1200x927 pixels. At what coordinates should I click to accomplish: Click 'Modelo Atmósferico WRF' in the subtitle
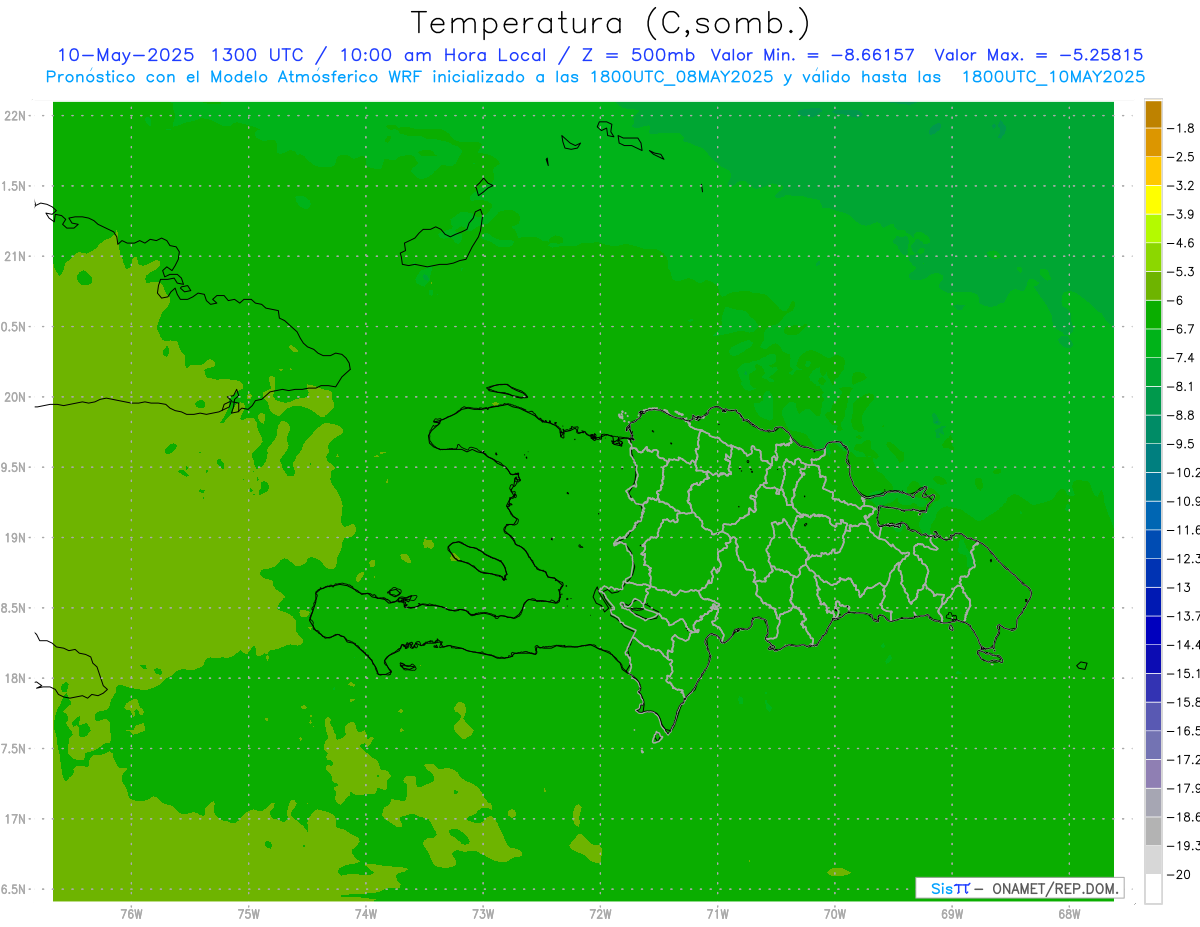point(318,77)
